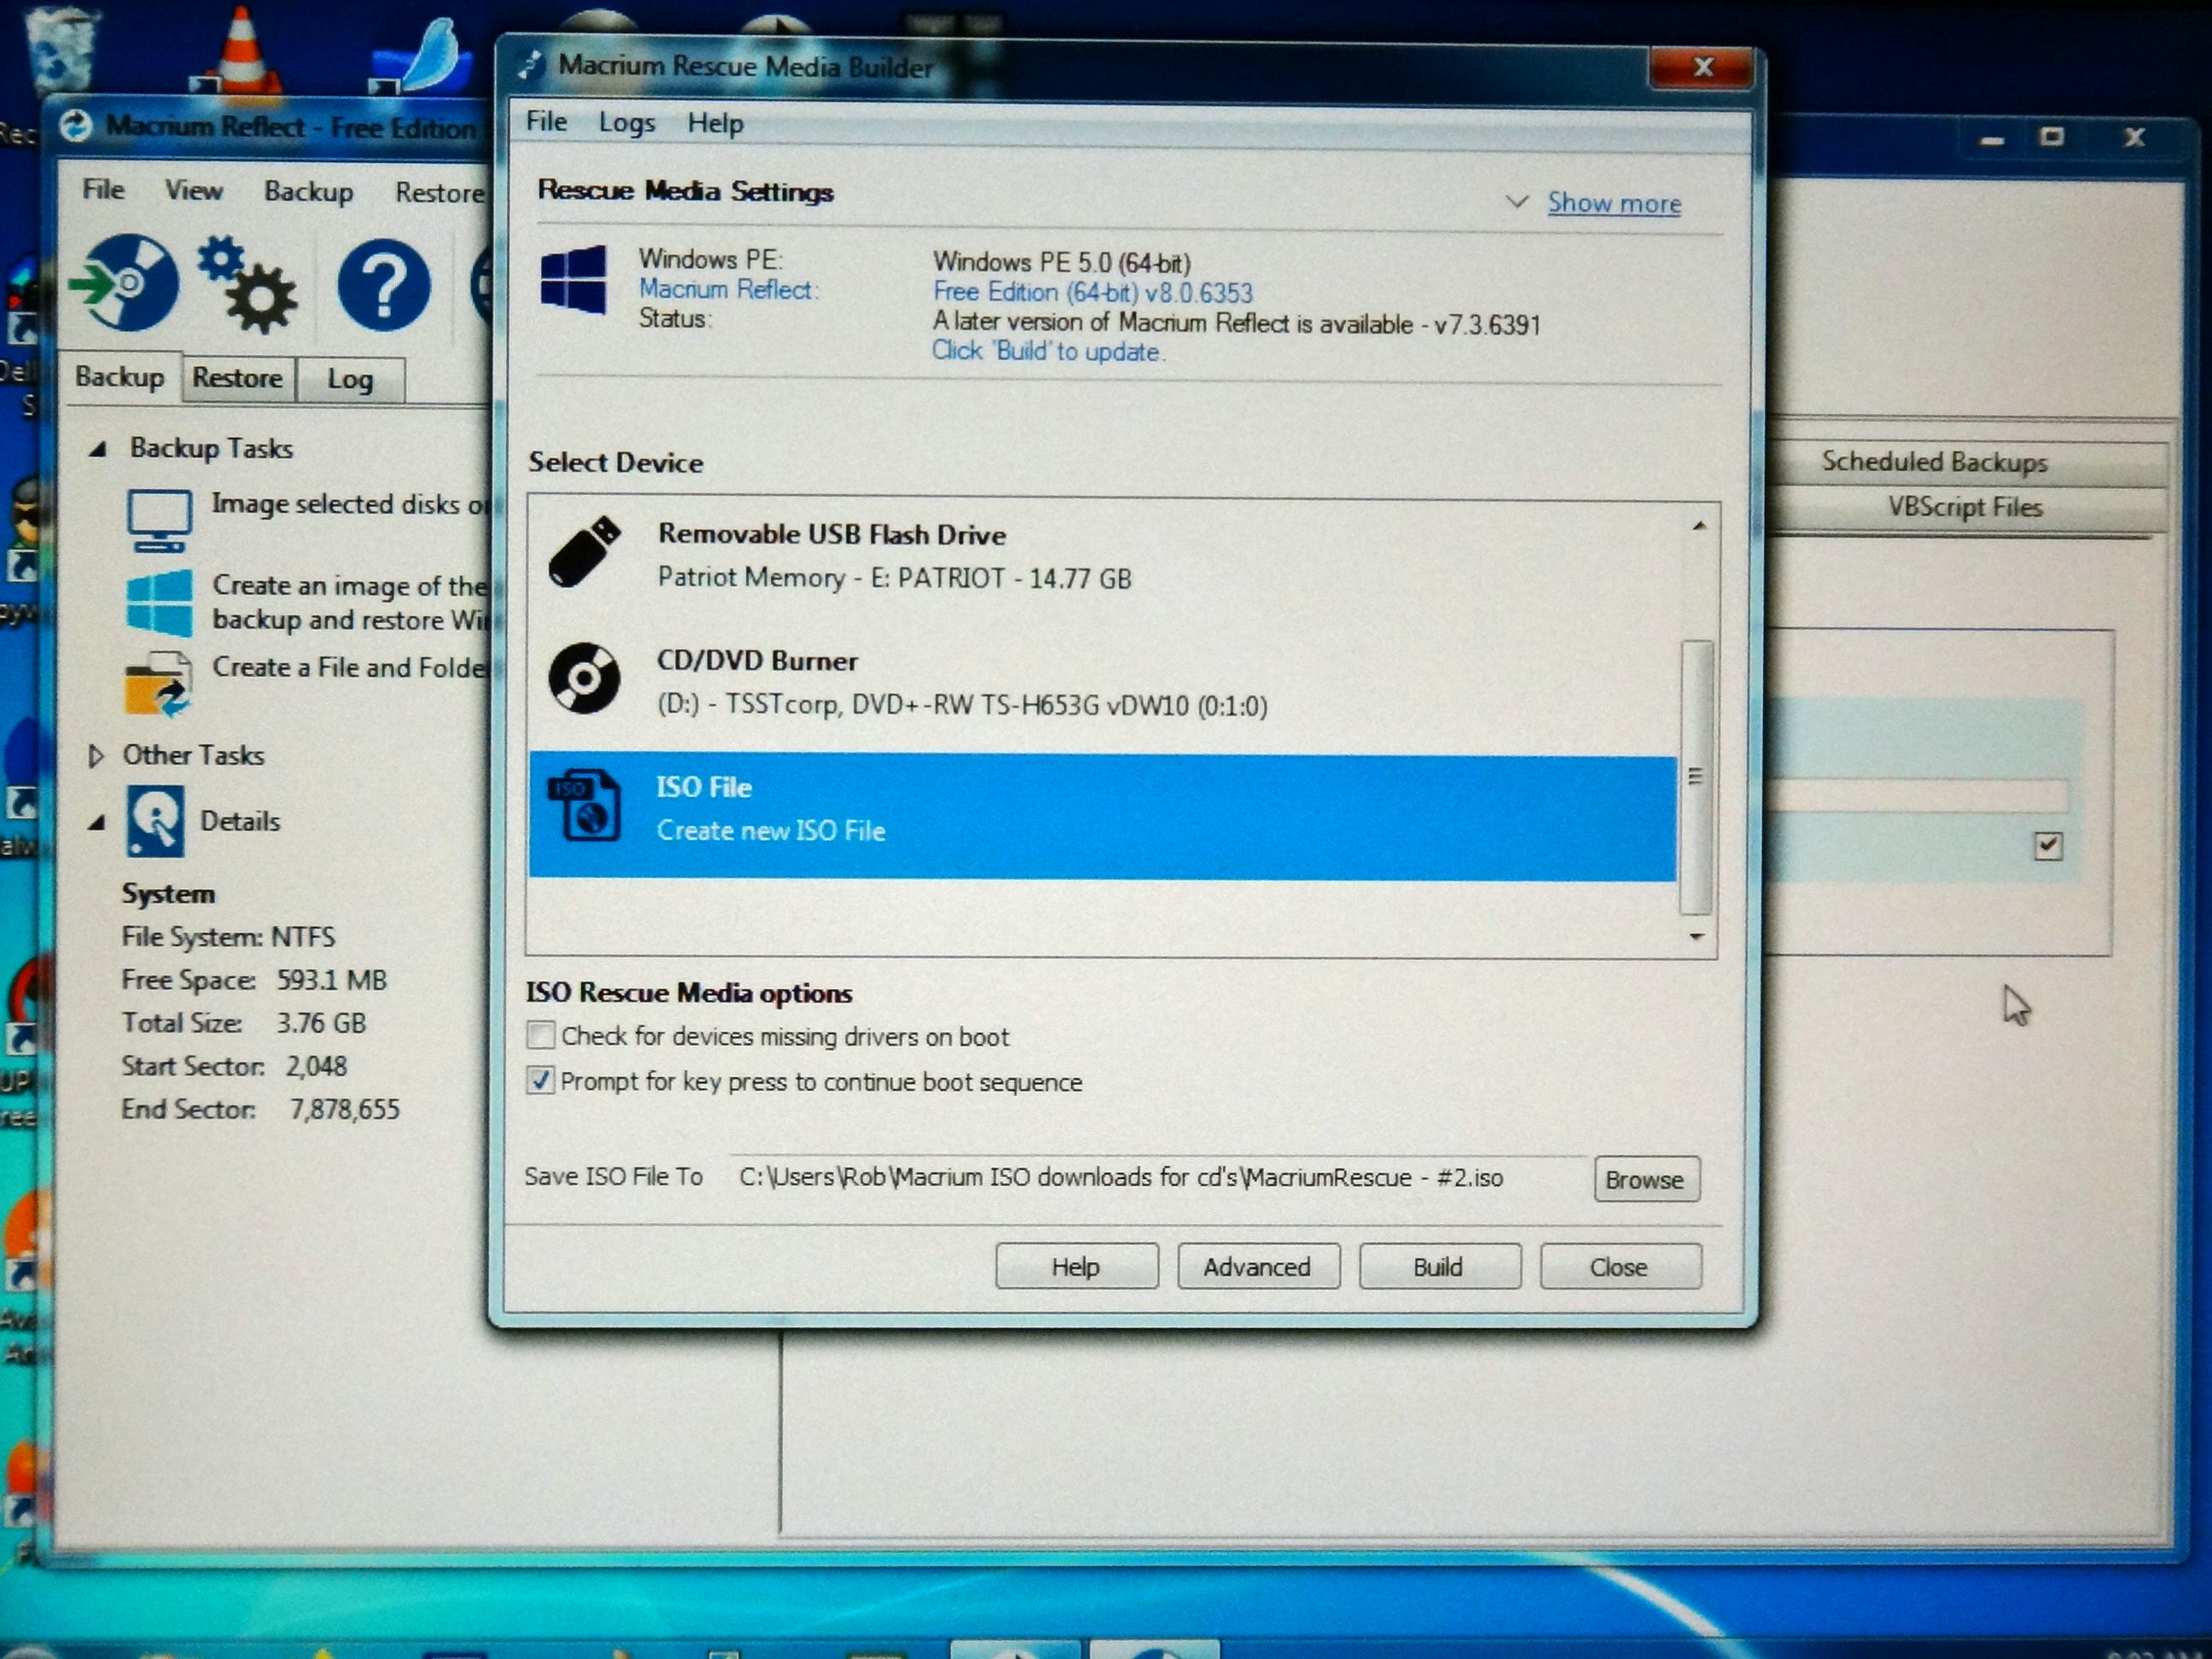Expand the Other Tasks section
Screen dimensions: 2212x1659
95,756
